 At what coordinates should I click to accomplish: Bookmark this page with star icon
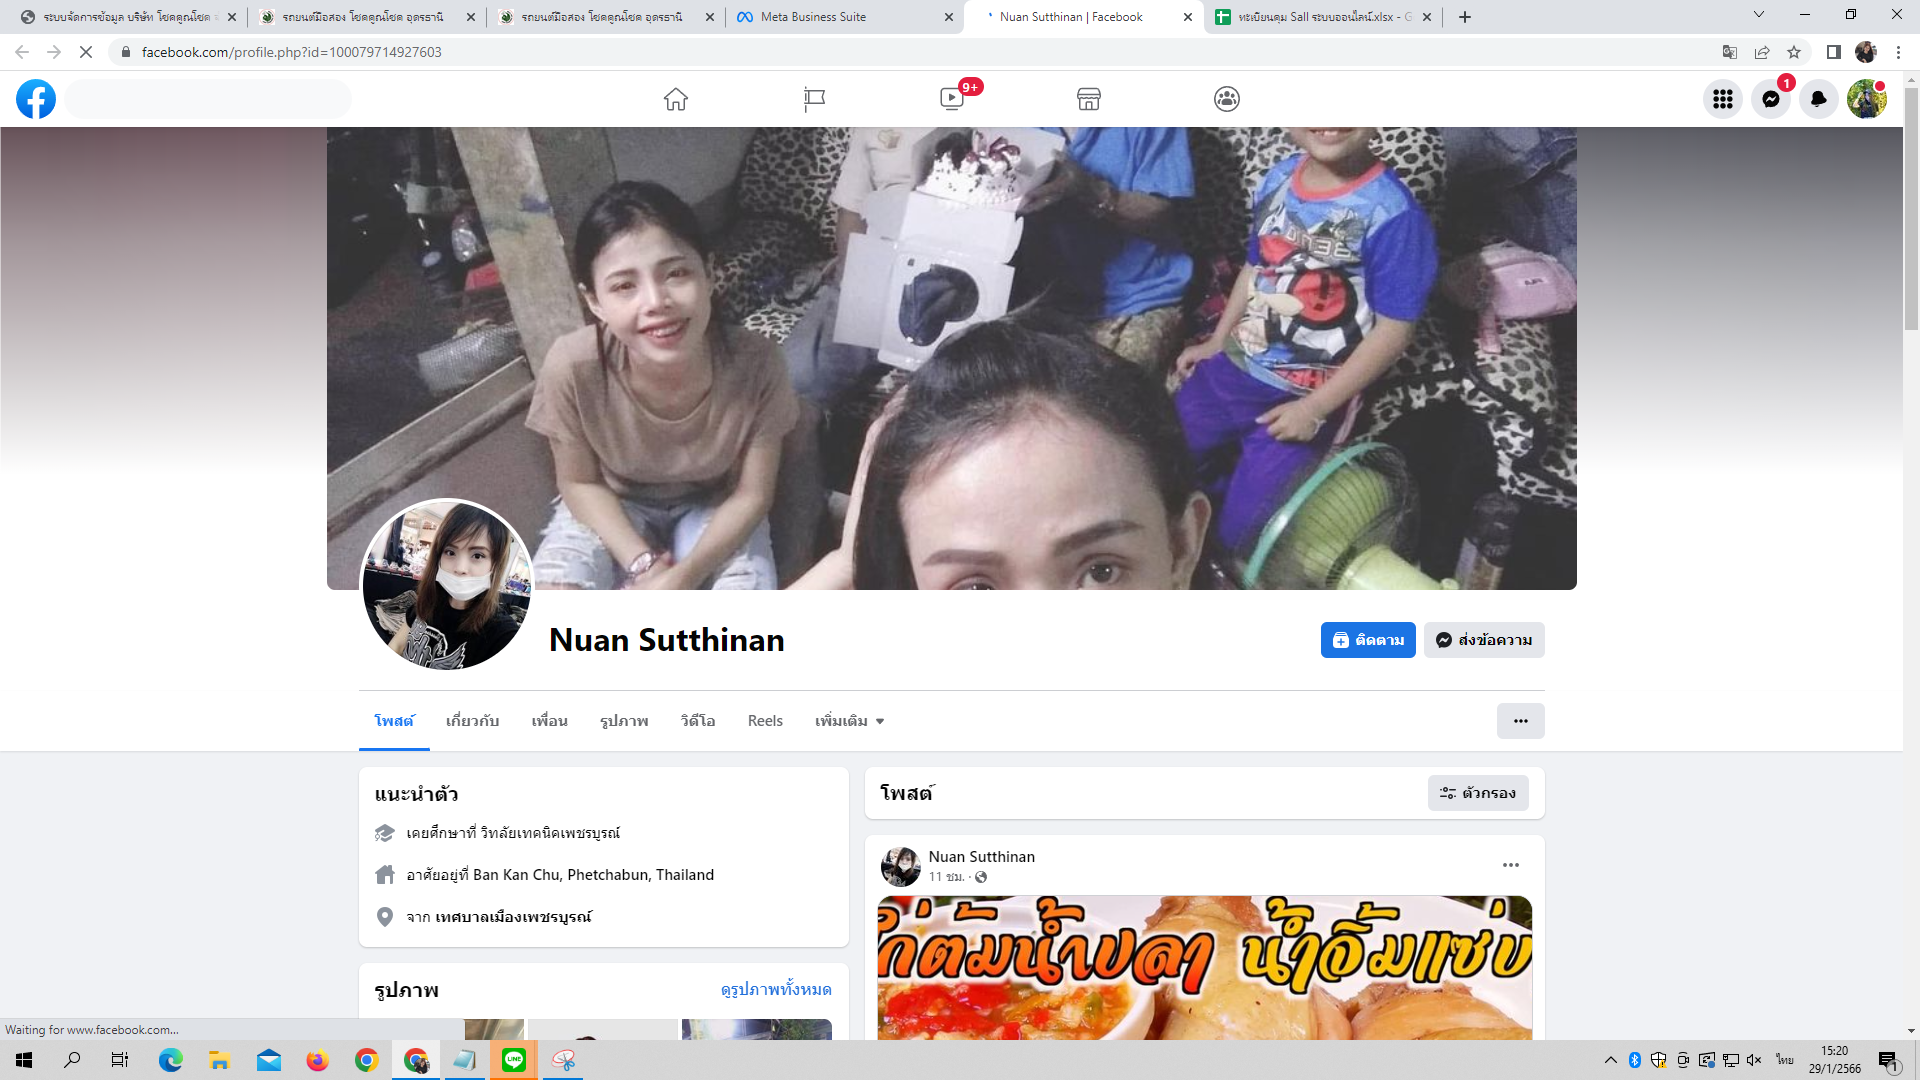(1794, 52)
